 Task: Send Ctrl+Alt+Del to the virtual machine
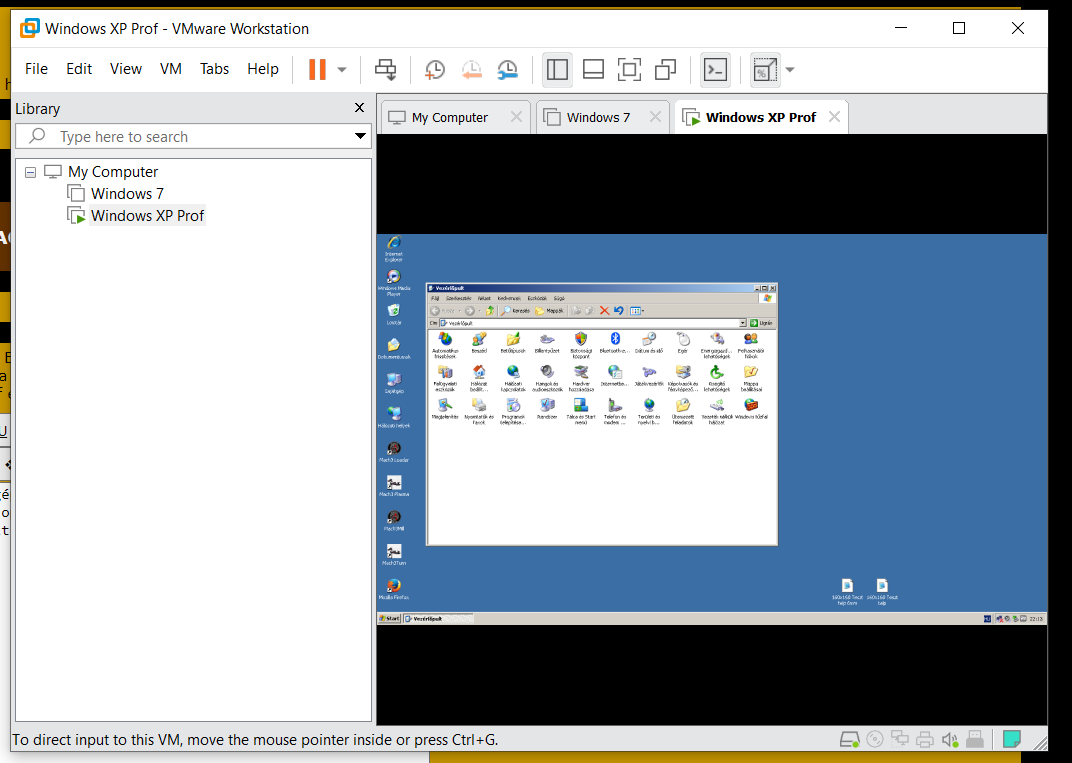pos(386,69)
